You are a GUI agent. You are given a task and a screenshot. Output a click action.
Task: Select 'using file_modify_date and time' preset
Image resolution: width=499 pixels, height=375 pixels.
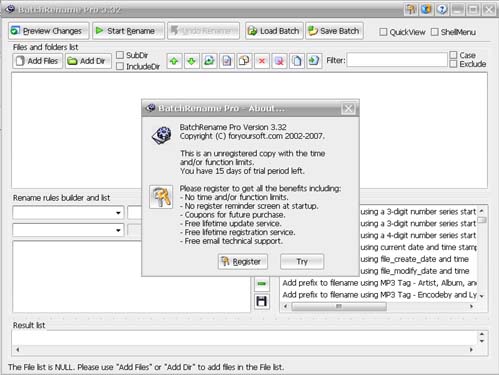point(415,271)
